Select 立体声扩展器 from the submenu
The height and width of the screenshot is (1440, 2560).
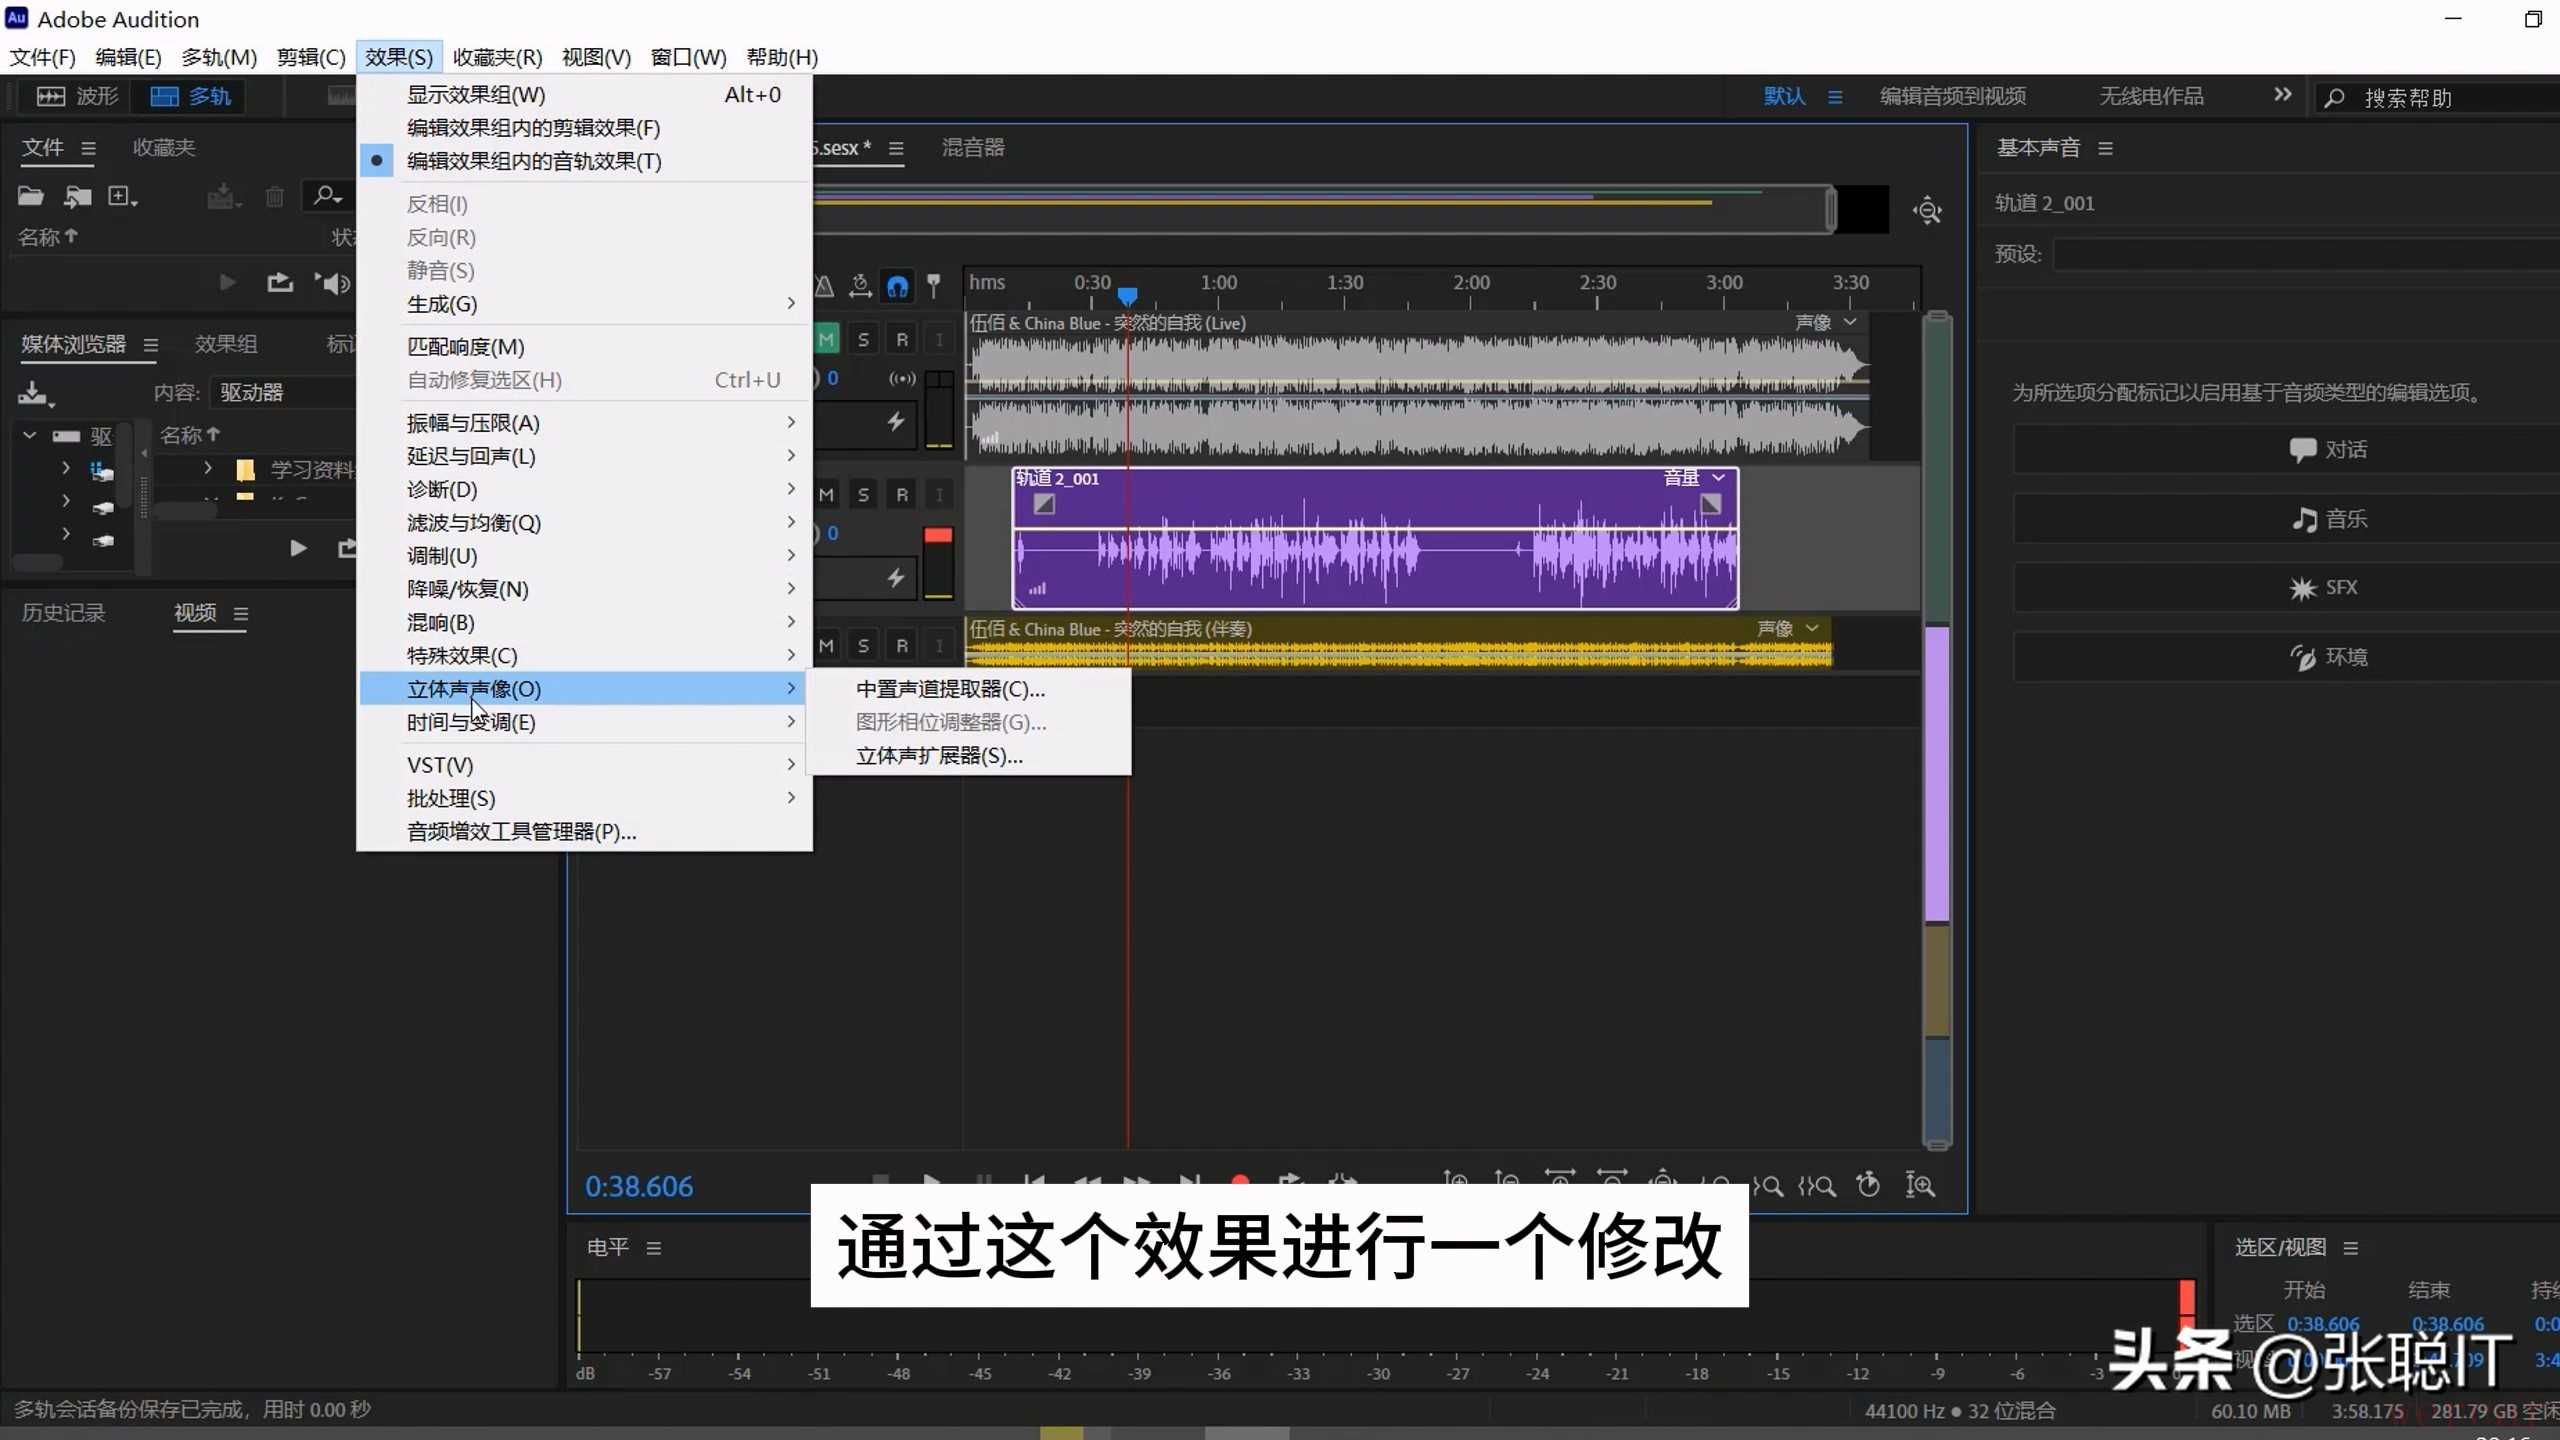(938, 756)
